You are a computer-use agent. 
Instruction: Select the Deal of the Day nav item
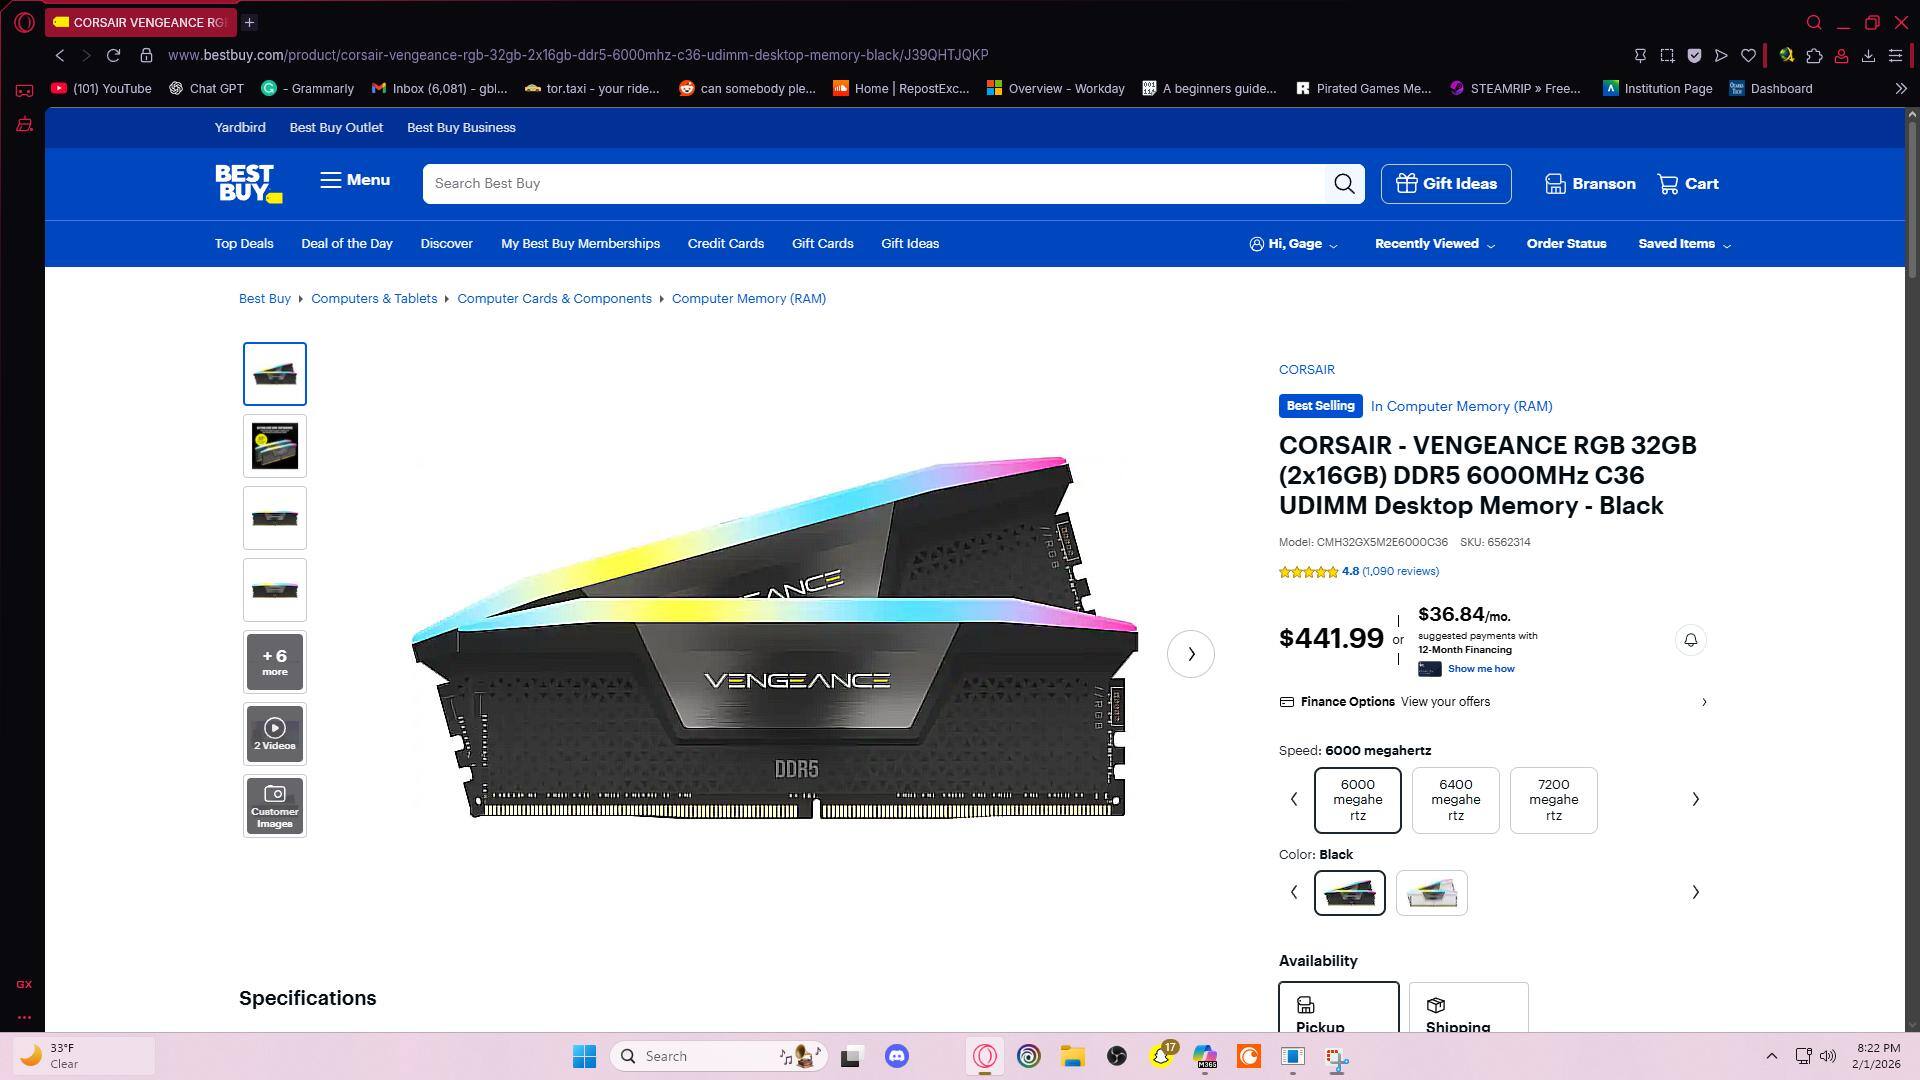[x=347, y=243]
